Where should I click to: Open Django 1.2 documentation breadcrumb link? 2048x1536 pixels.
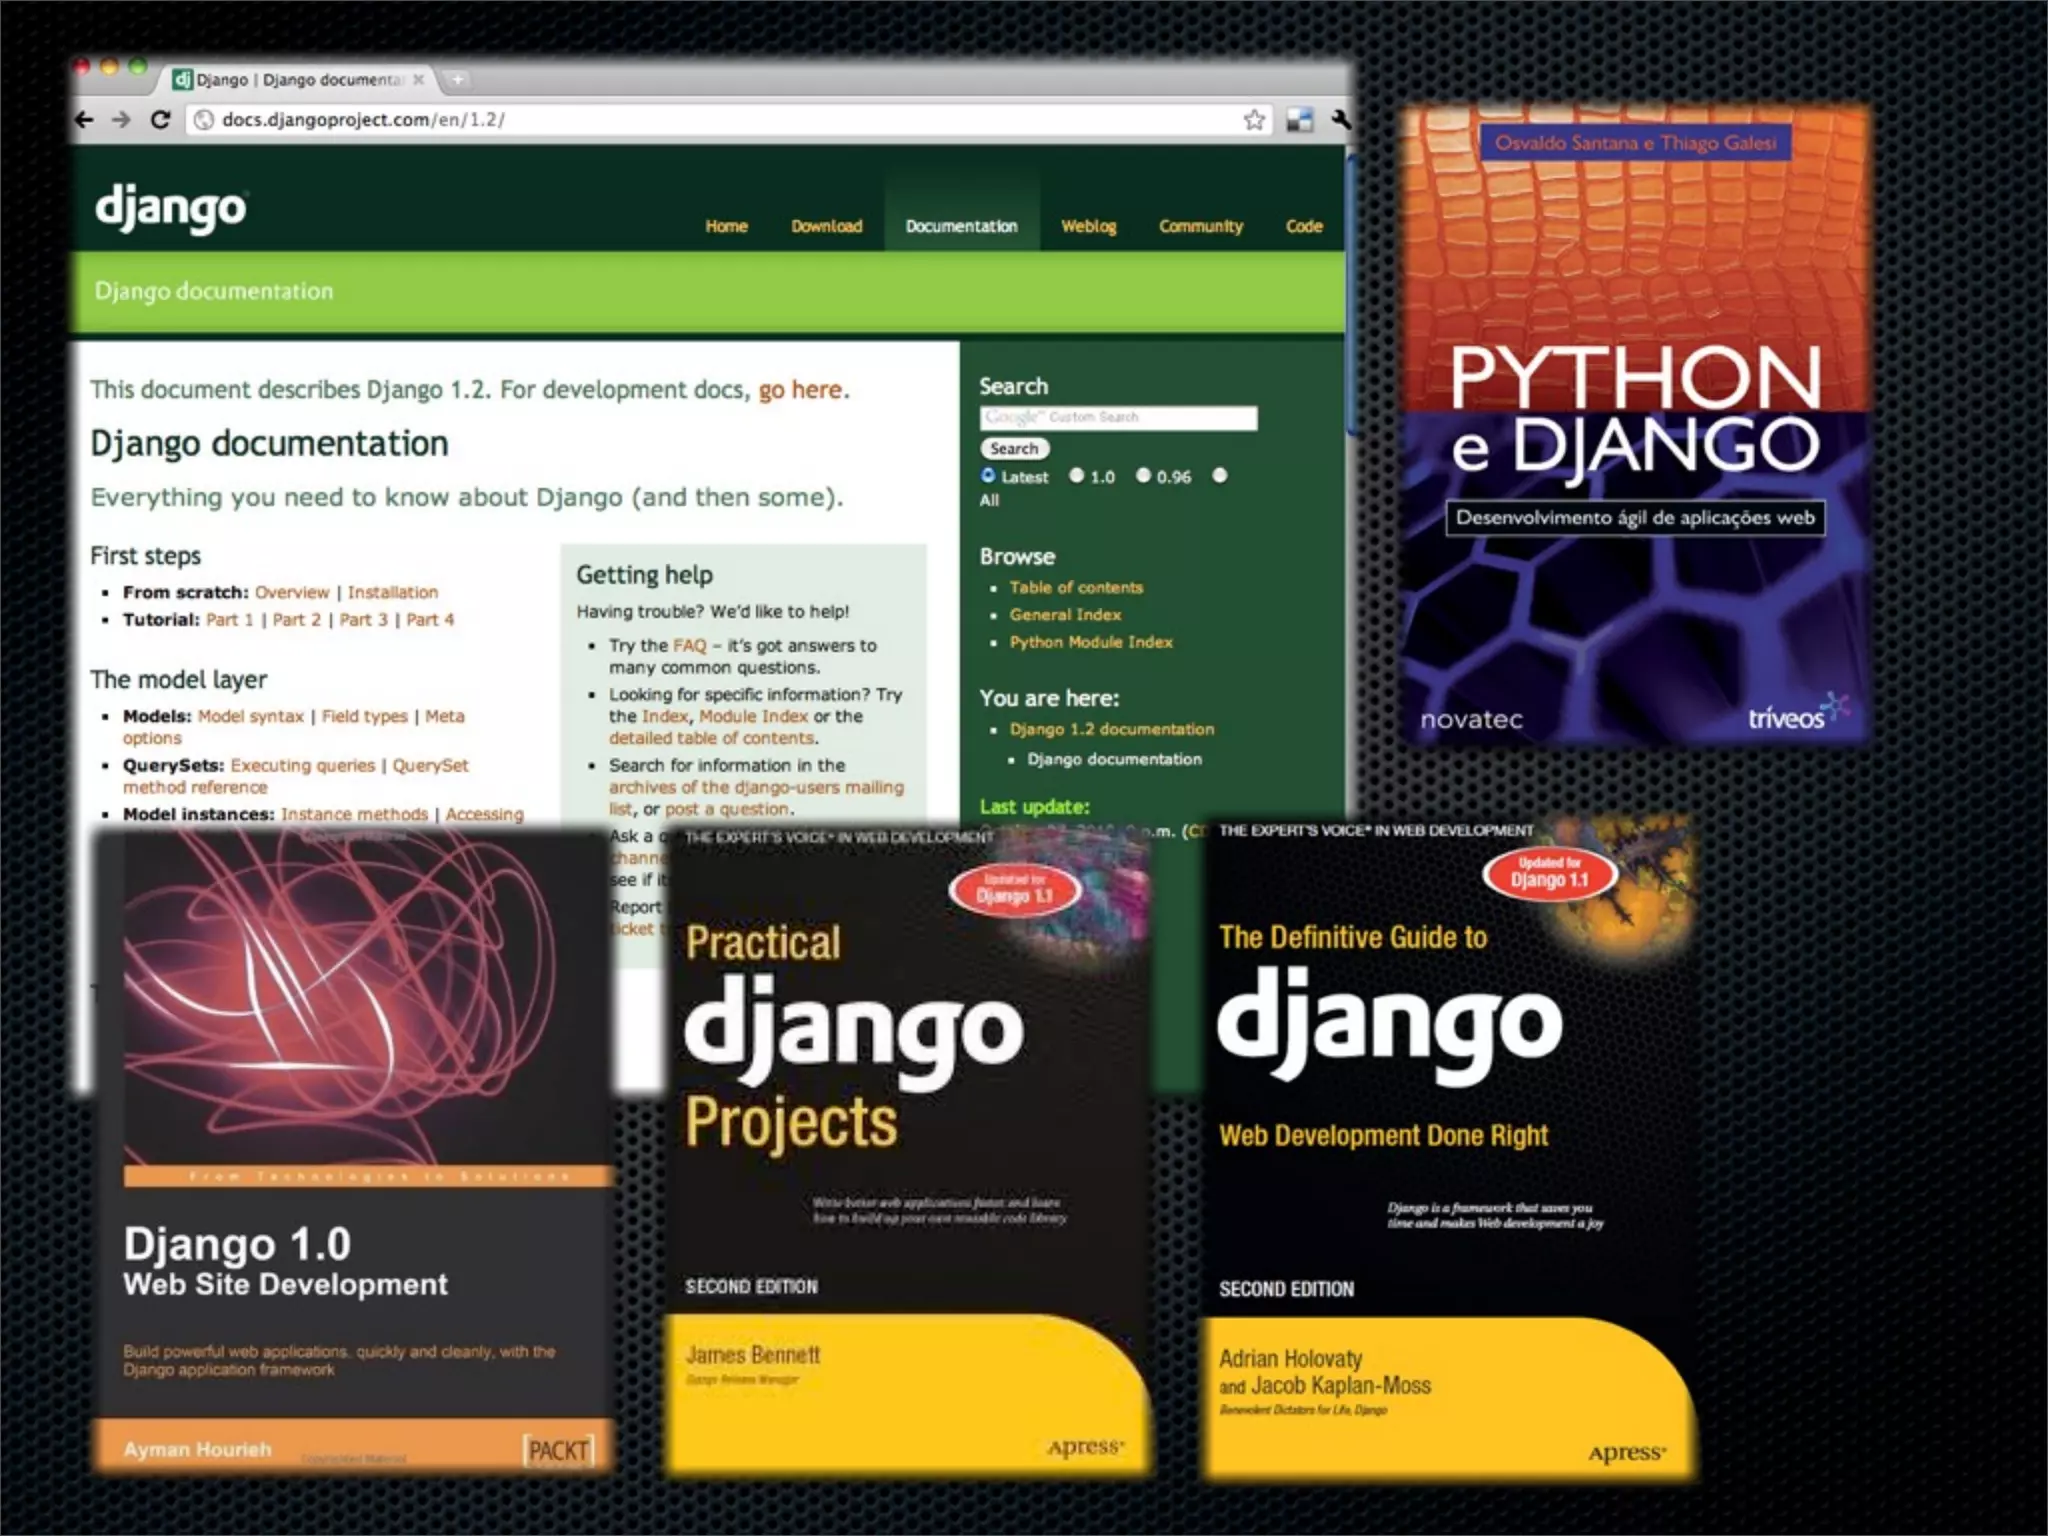1112,729
